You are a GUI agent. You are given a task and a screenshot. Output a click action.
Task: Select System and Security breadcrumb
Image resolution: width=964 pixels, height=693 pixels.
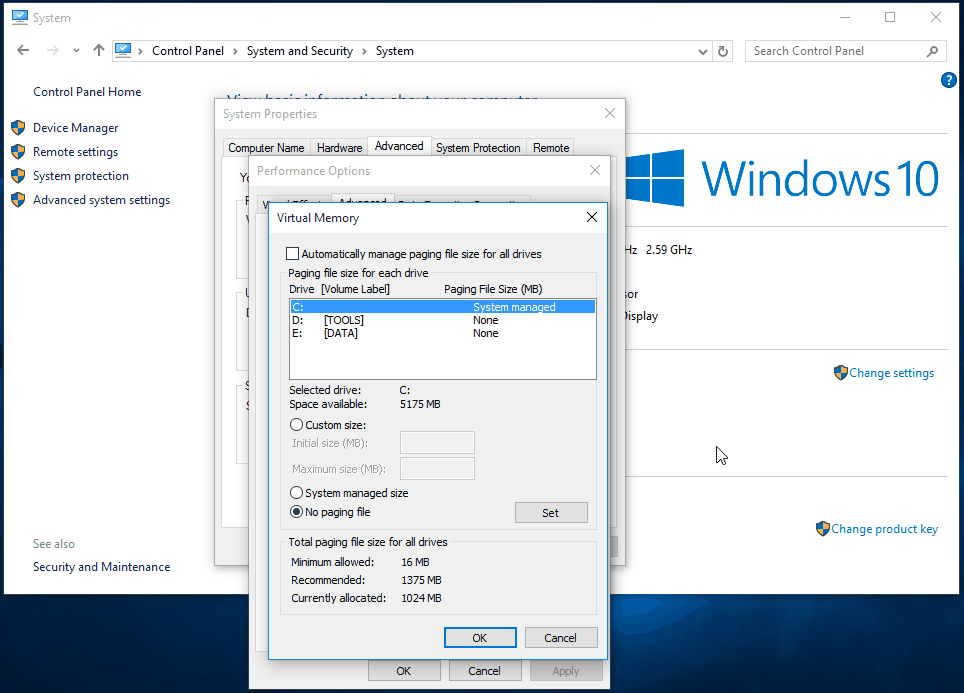click(x=300, y=51)
